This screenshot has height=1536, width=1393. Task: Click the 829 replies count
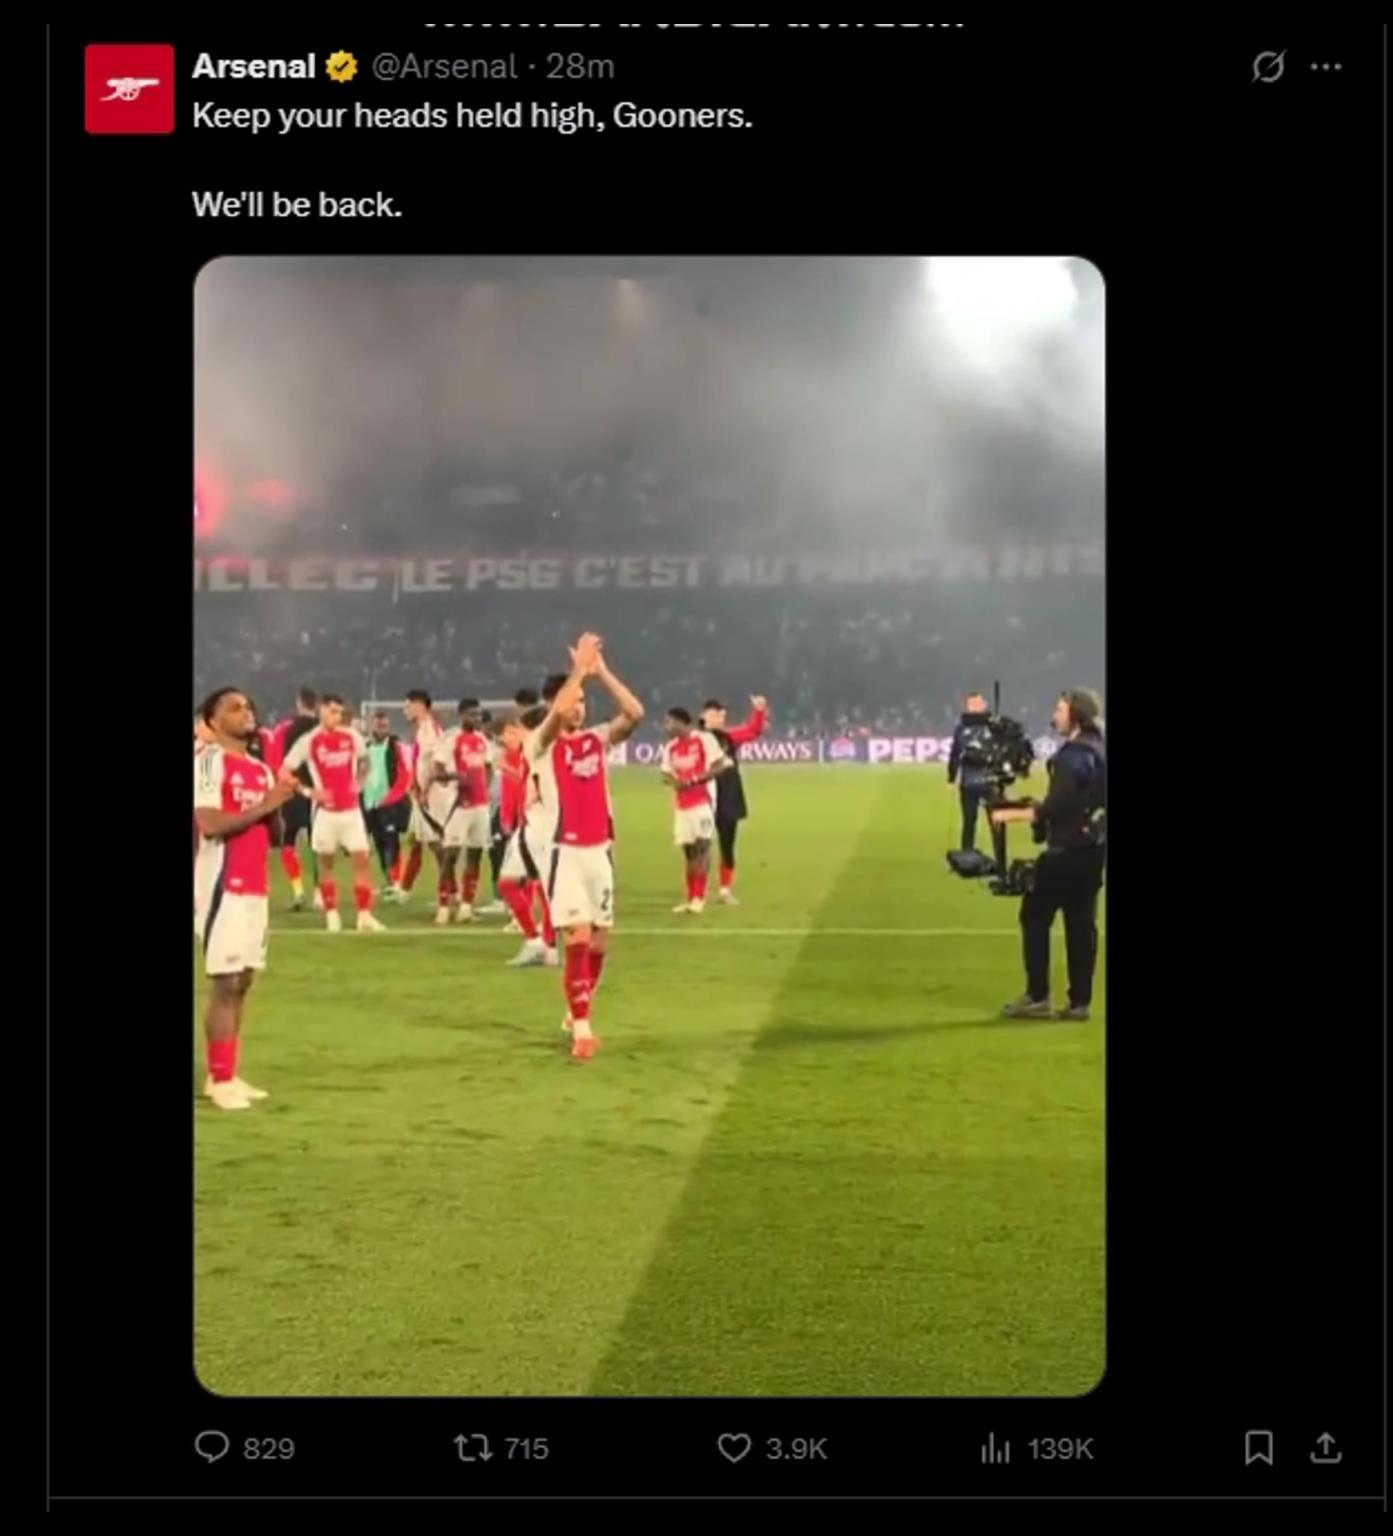click(x=269, y=1449)
